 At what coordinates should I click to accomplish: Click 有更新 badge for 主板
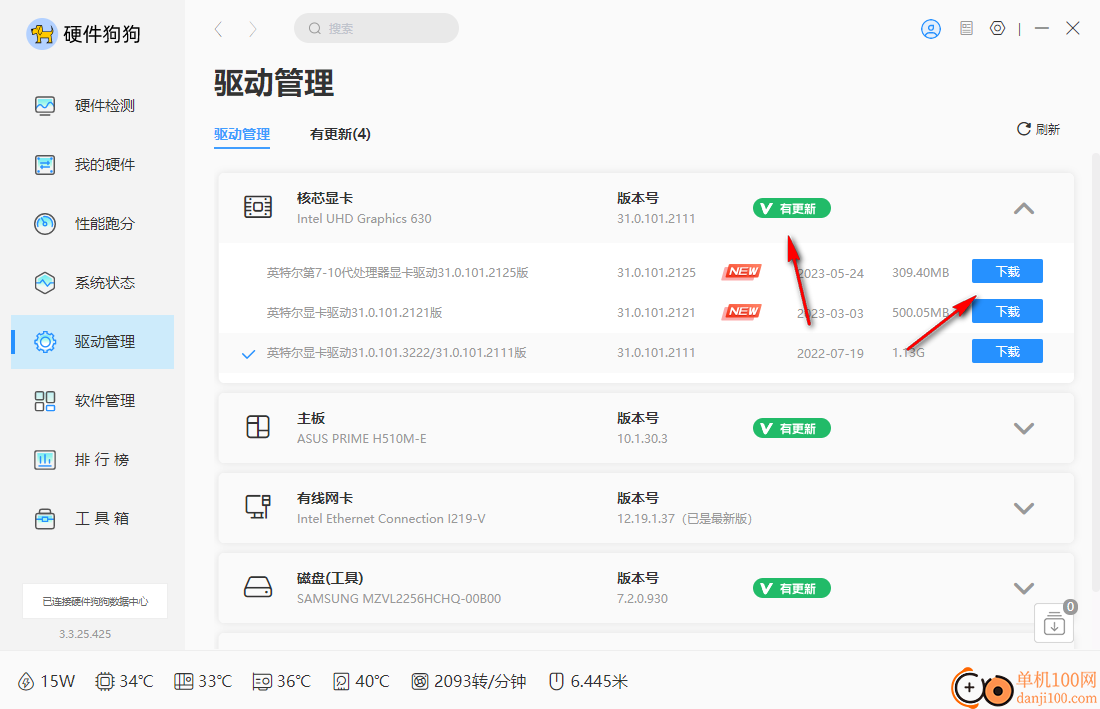[x=791, y=428]
